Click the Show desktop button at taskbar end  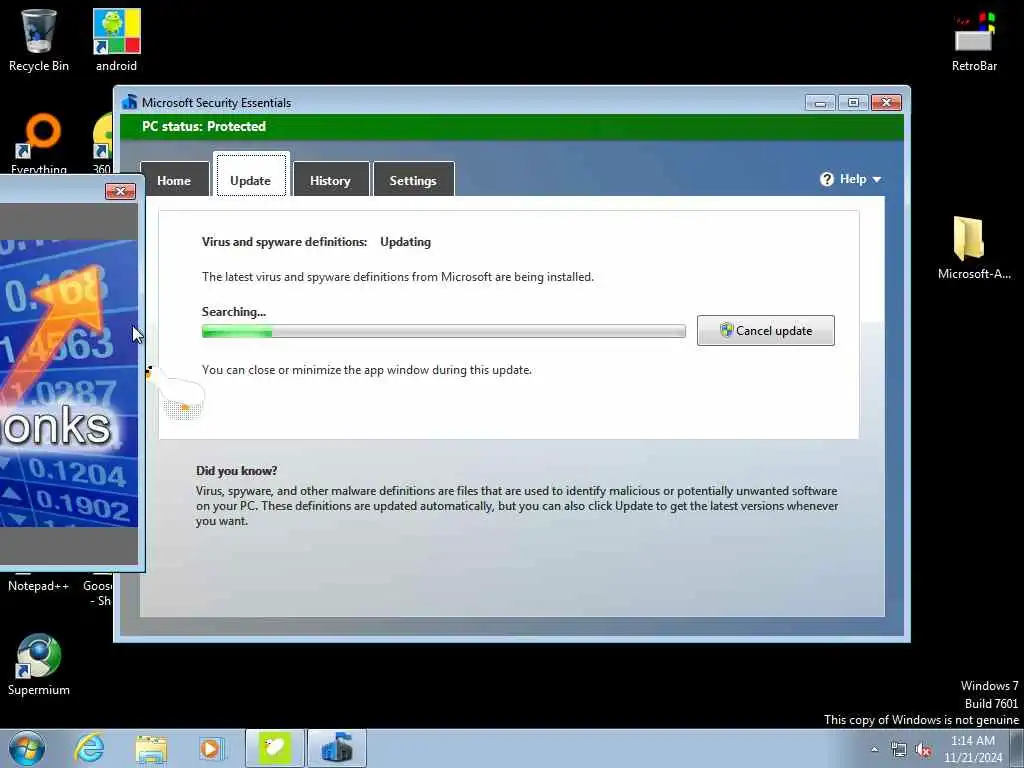click(1018, 748)
